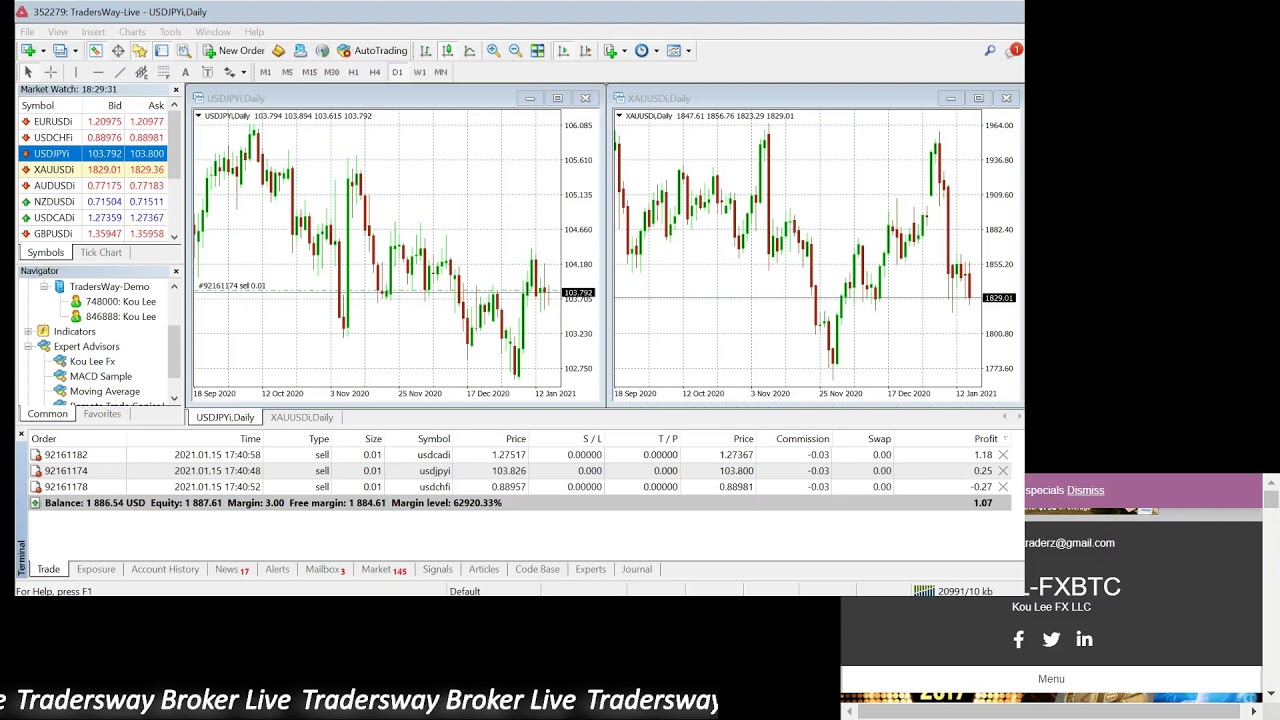Screen dimensions: 1280x720
Task: Select the Fibonacci retracement tool
Action: [163, 72]
